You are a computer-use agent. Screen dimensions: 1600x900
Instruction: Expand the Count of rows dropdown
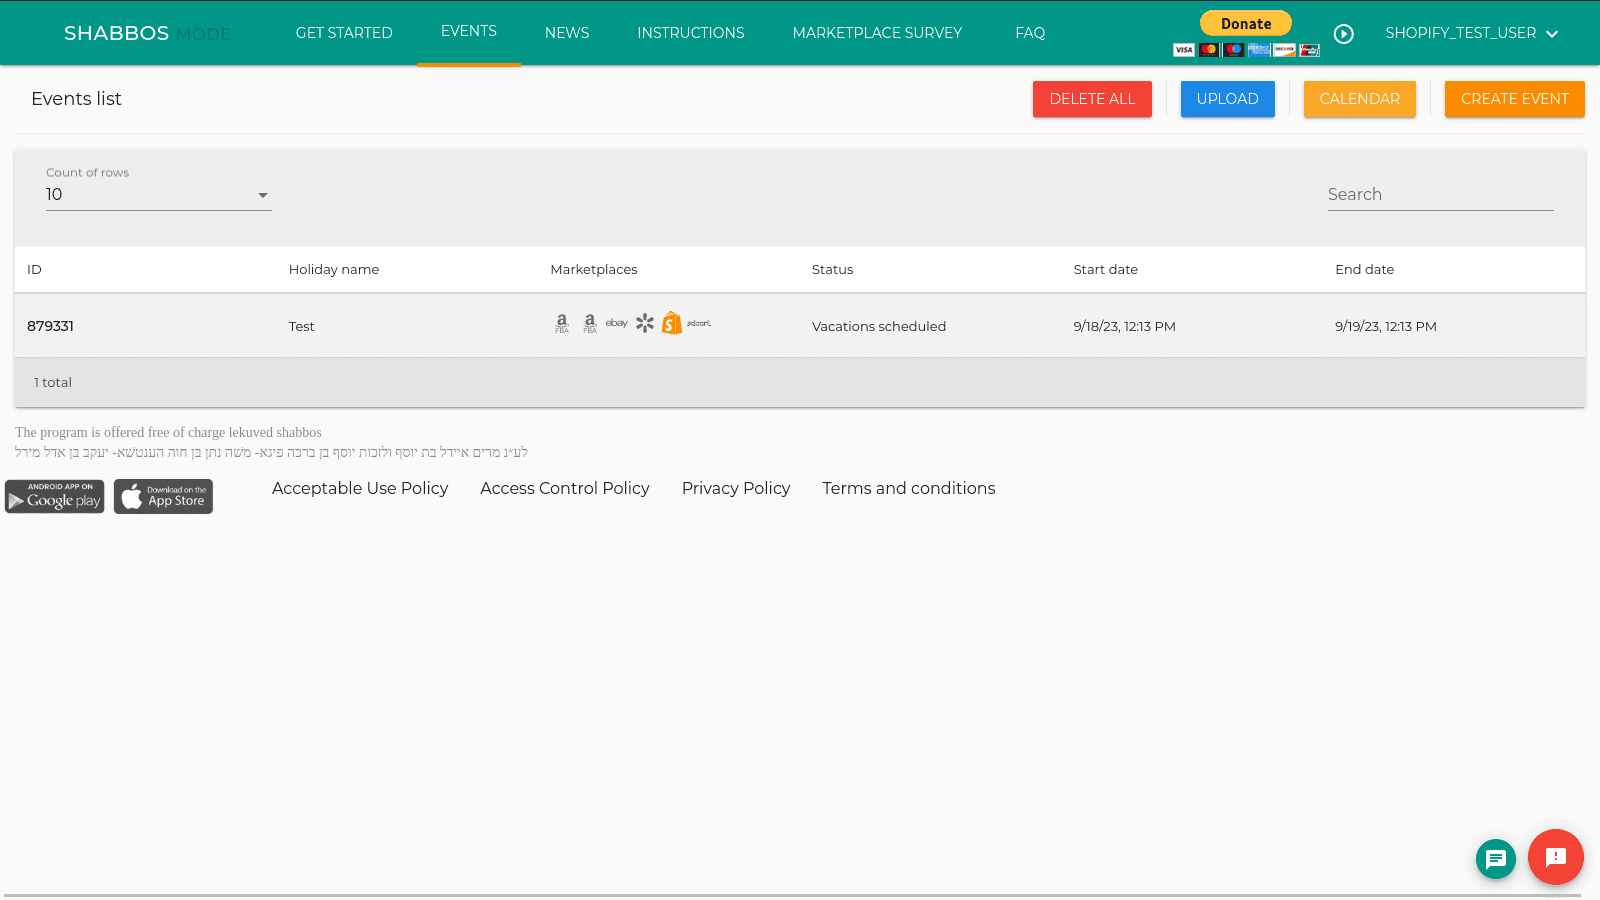pyautogui.click(x=158, y=195)
